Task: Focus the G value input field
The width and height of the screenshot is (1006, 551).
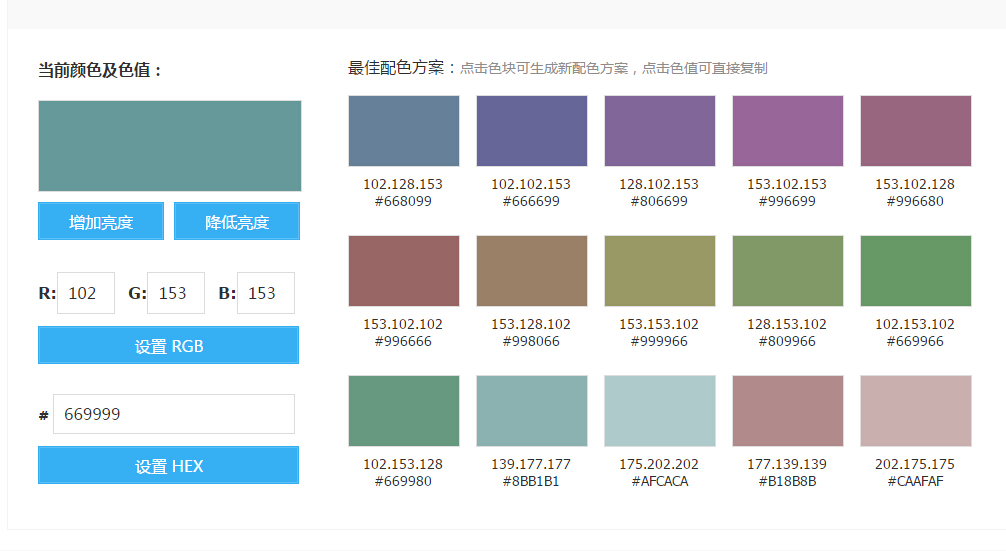Action: click(176, 293)
